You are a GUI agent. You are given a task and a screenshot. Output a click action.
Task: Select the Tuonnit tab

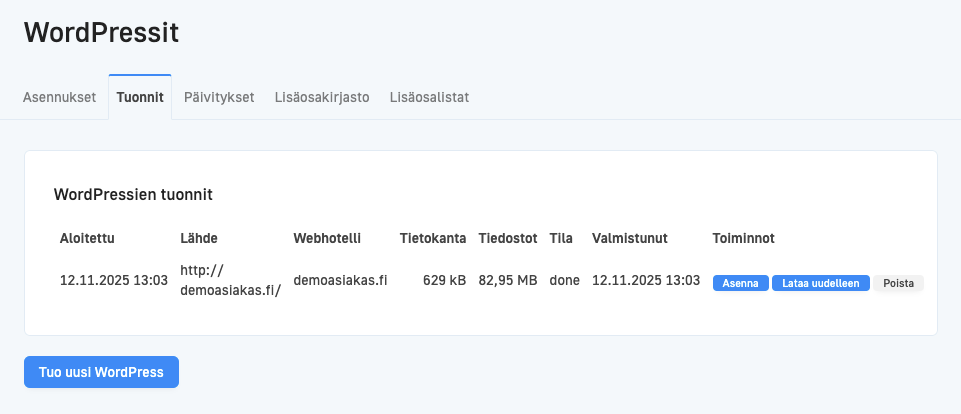pyautogui.click(x=140, y=98)
